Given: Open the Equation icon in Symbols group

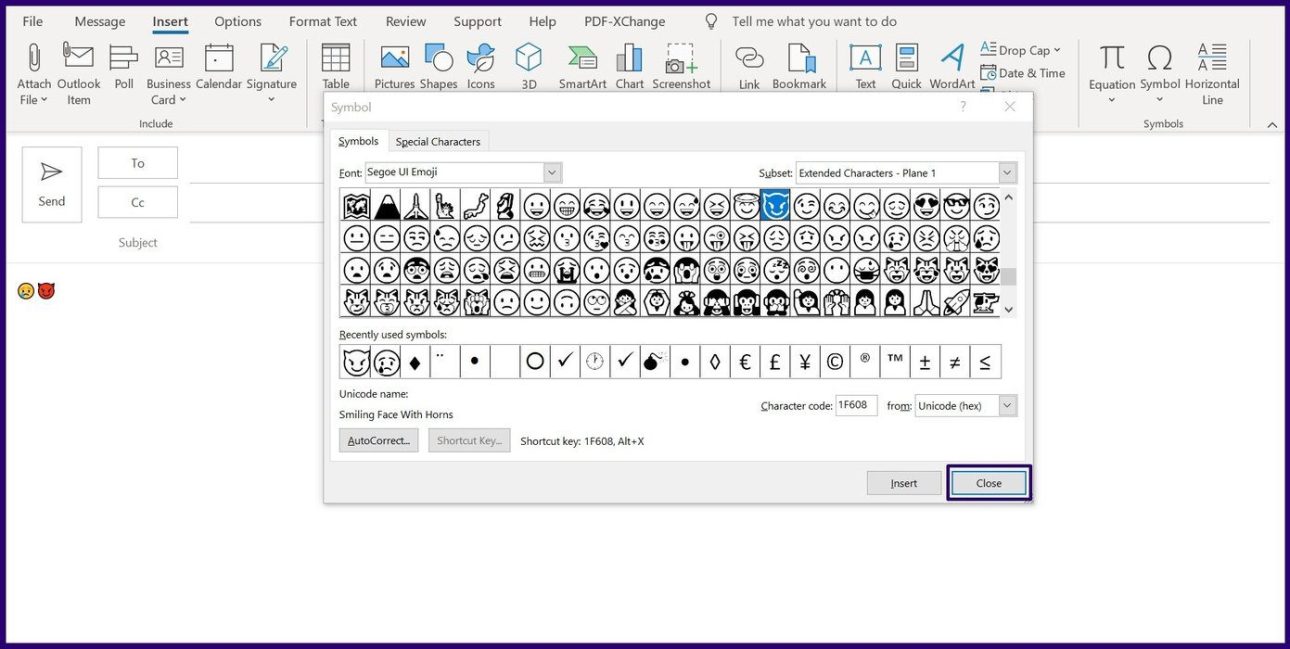Looking at the screenshot, I should click(1111, 58).
